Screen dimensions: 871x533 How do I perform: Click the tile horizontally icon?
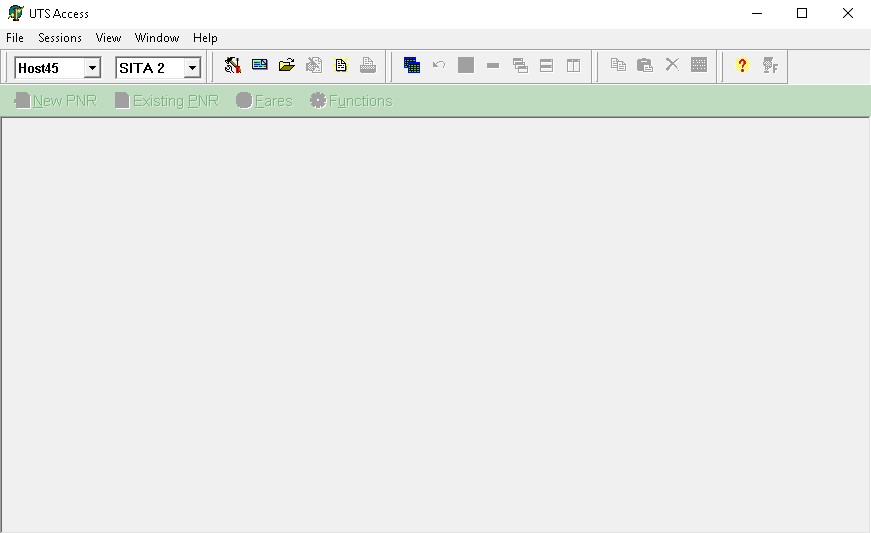point(547,66)
